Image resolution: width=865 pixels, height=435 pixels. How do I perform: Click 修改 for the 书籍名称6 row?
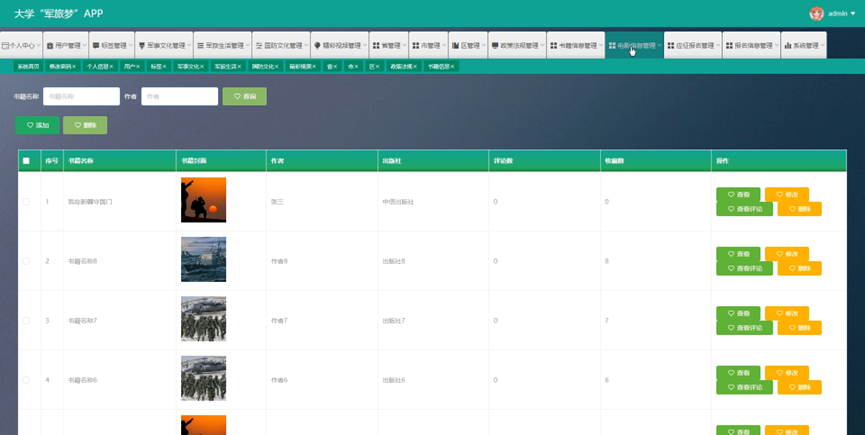coord(787,373)
